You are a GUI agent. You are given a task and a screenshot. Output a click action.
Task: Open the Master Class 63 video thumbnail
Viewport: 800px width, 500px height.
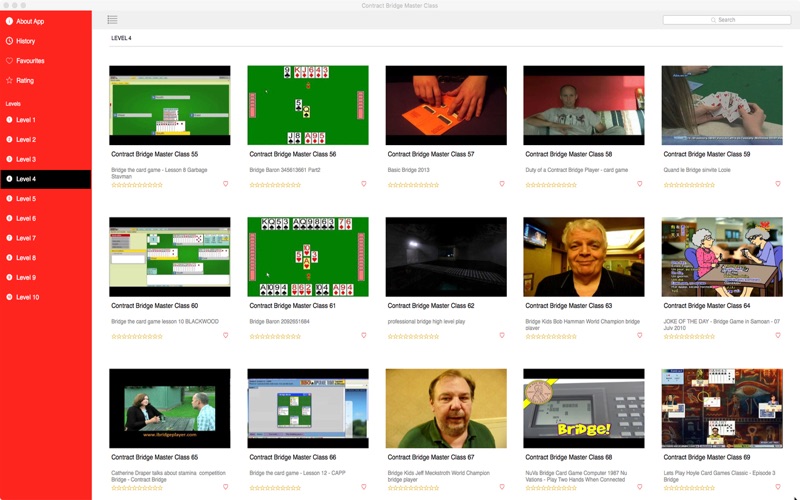[x=584, y=257]
